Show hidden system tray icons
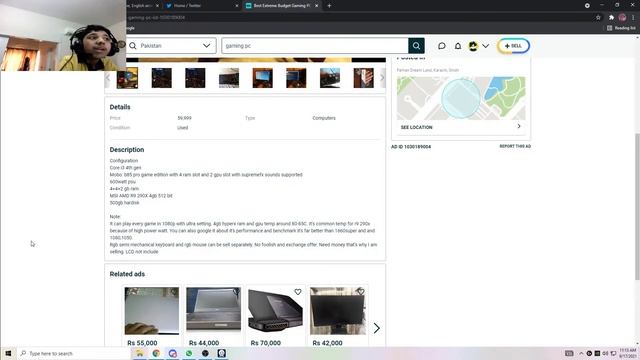 581,353
